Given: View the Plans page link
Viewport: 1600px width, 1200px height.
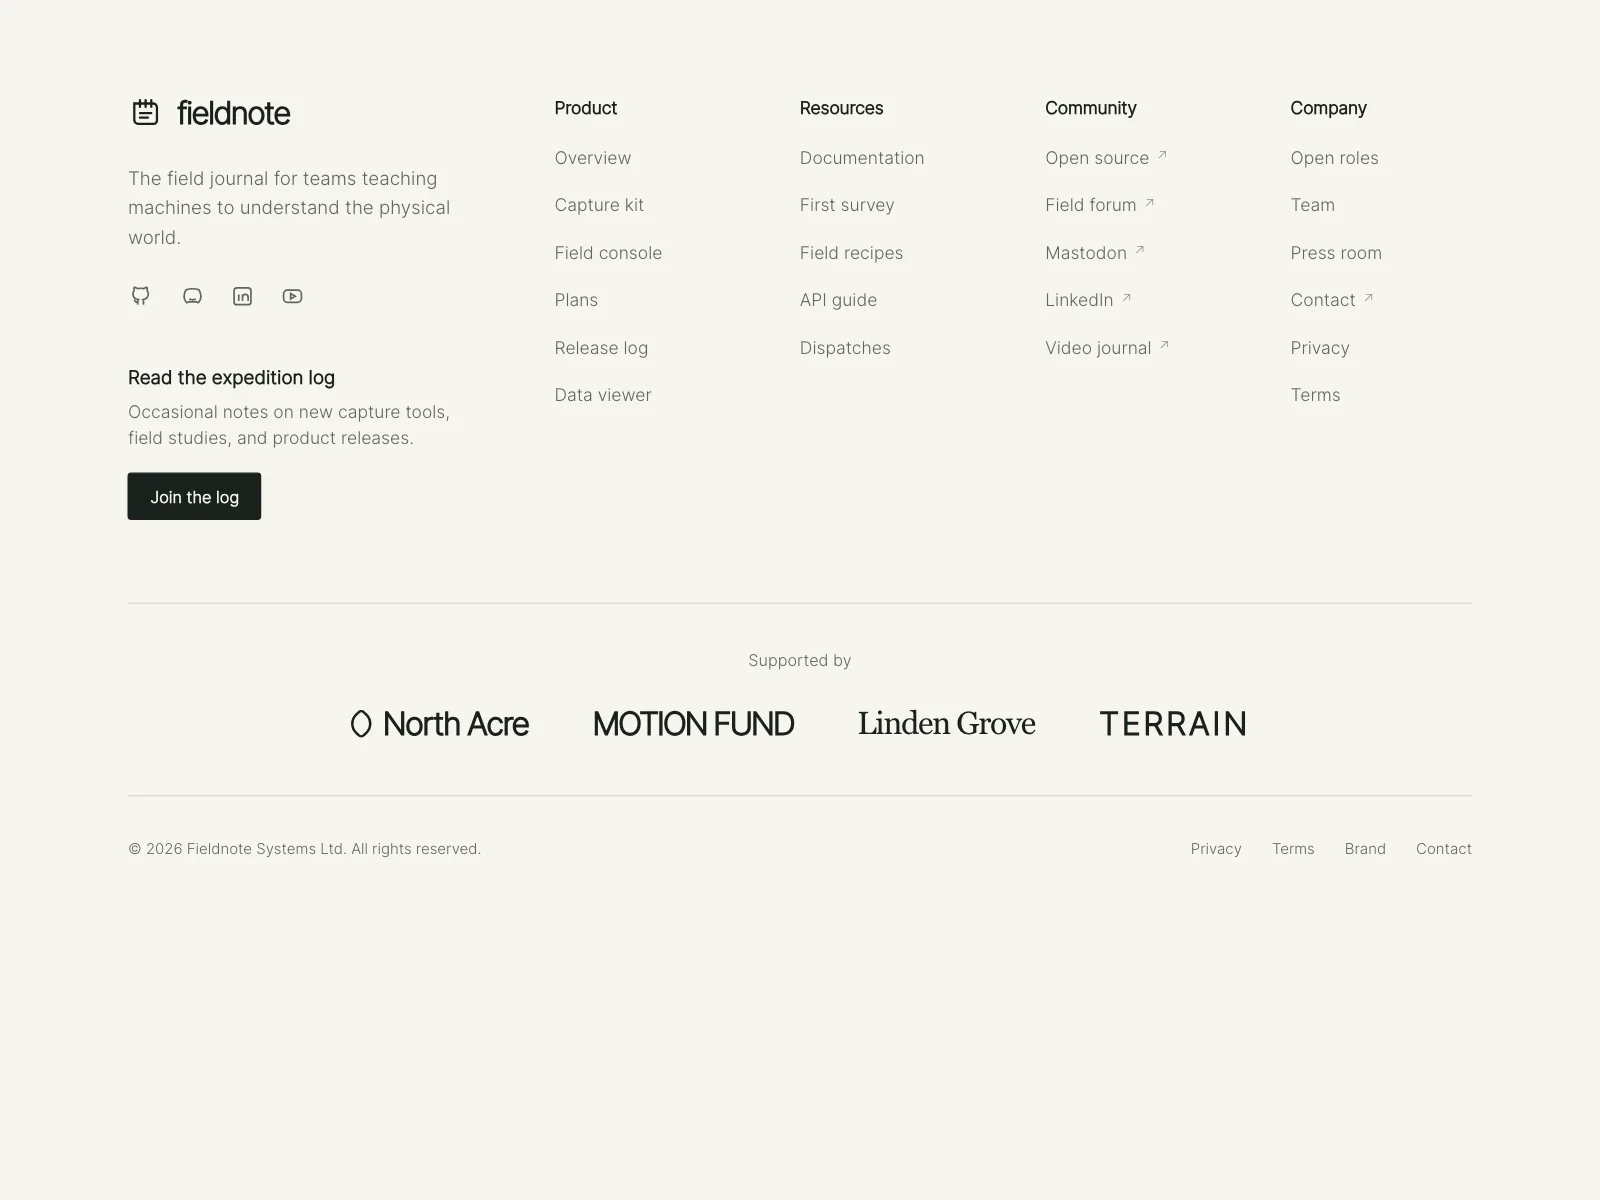Looking at the screenshot, I should [576, 300].
